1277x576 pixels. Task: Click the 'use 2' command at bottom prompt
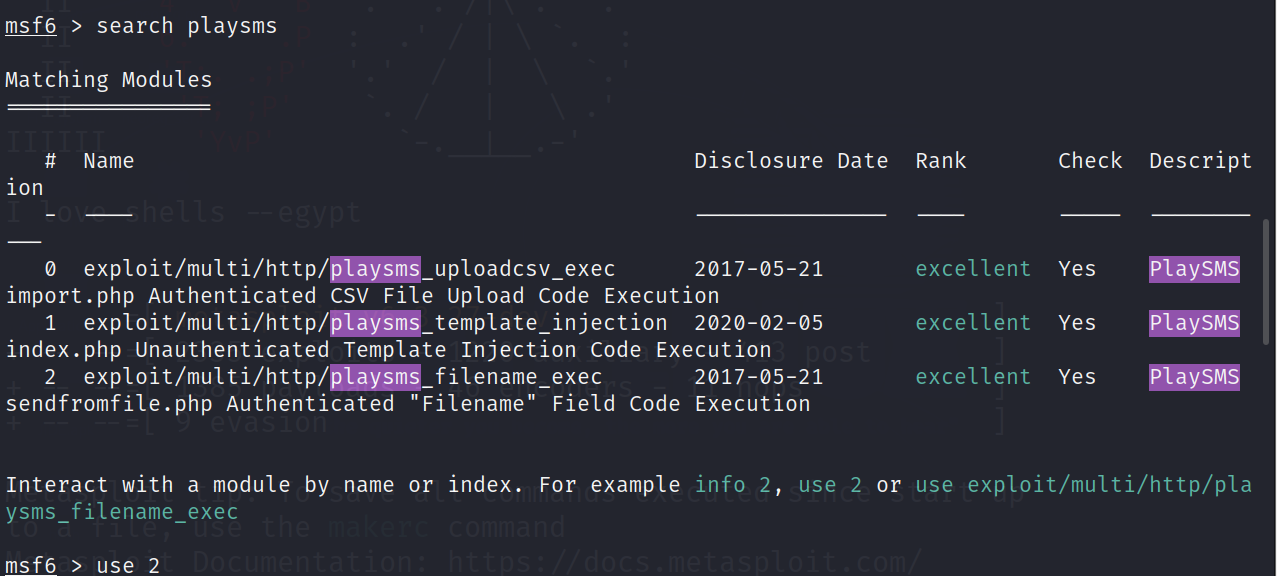click(128, 566)
